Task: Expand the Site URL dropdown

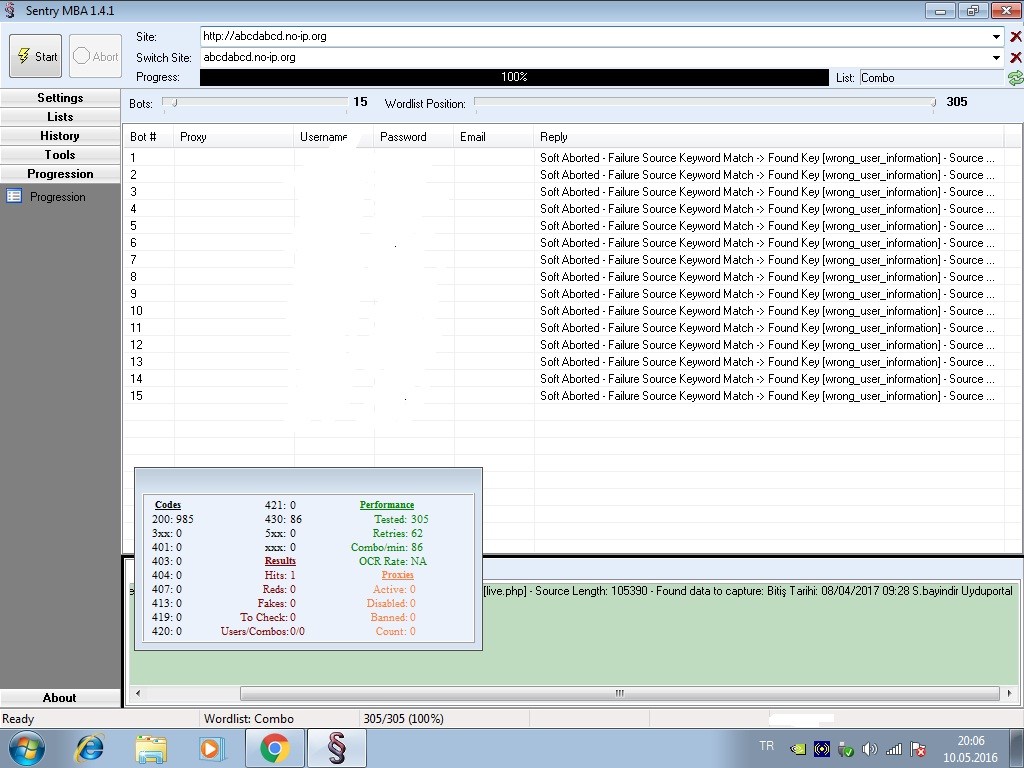Action: click(x=996, y=37)
